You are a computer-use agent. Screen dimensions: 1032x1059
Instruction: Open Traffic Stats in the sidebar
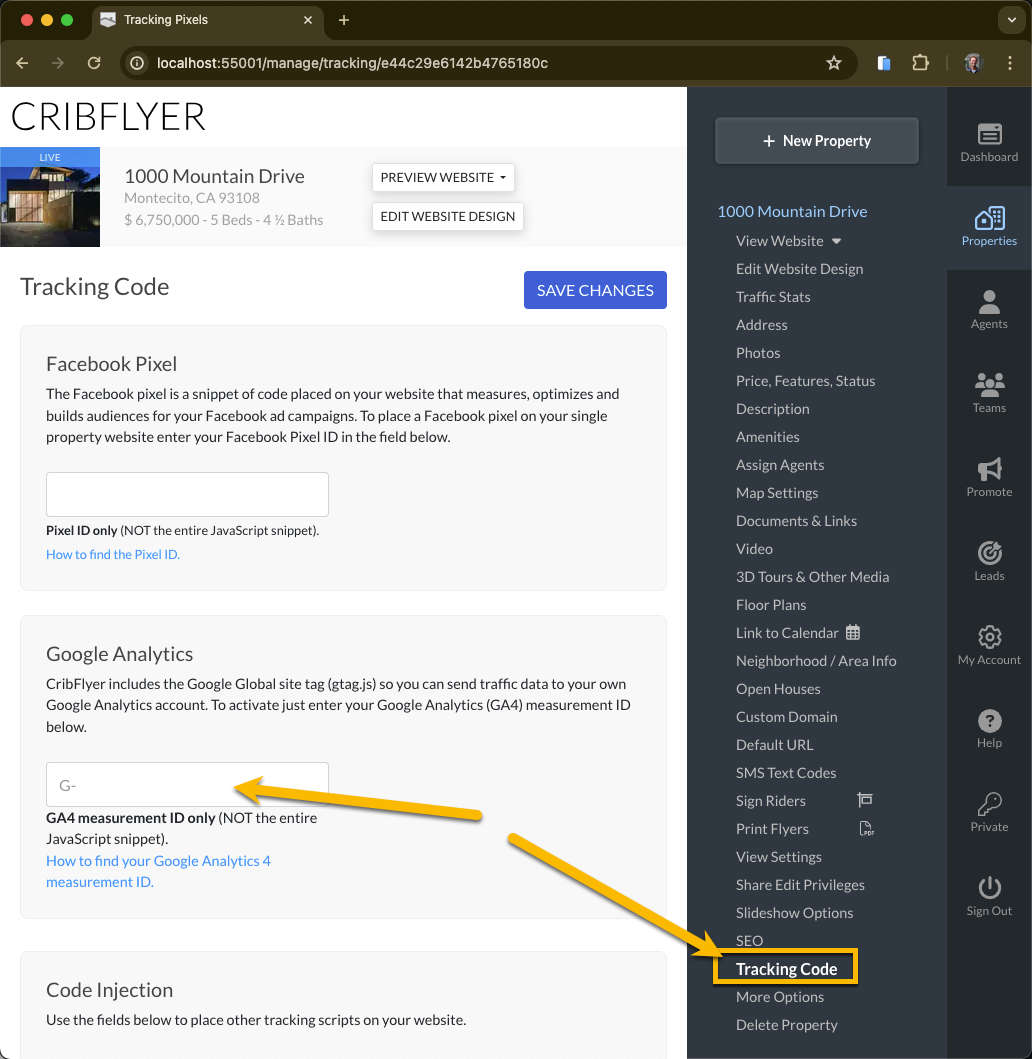tap(773, 297)
